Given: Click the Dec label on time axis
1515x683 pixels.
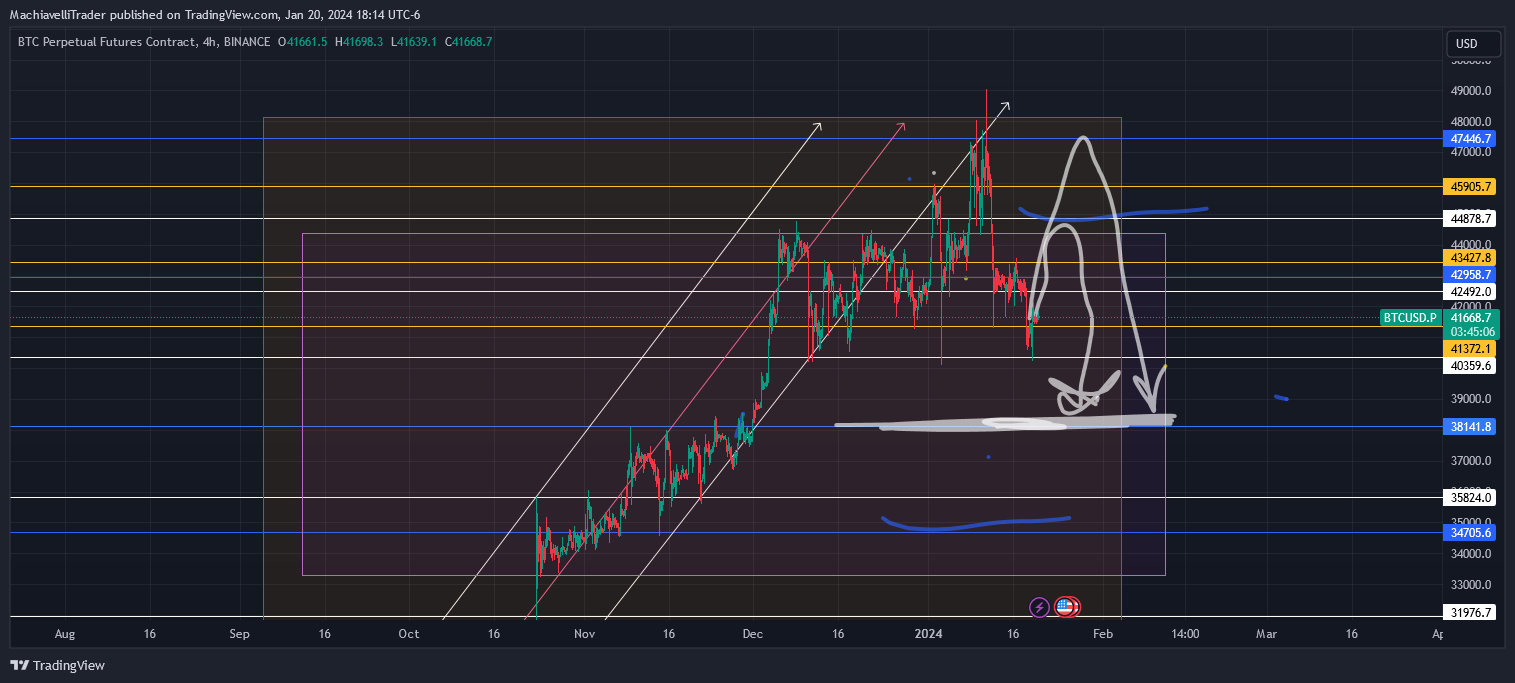Looking at the screenshot, I should click(x=754, y=634).
